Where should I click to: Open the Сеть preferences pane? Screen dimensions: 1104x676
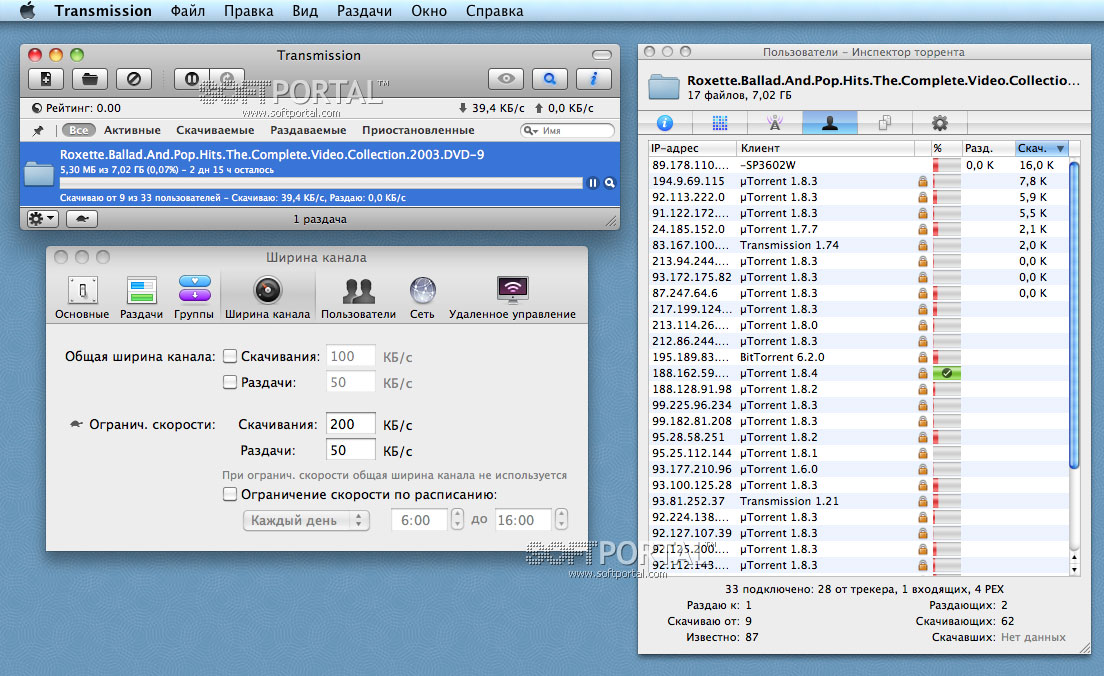coord(422,298)
